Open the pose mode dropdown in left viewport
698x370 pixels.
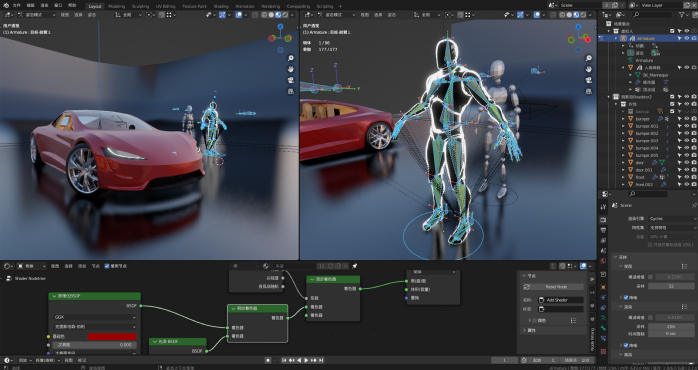tap(37, 15)
